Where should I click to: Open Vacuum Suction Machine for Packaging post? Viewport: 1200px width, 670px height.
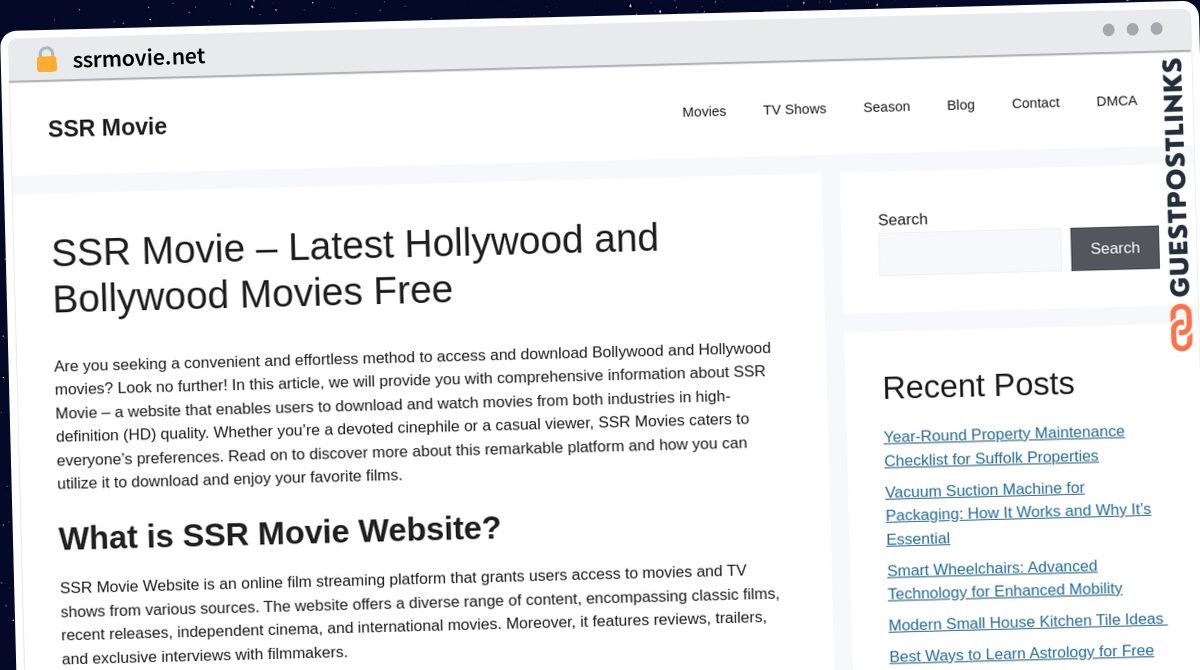pyautogui.click(x=1018, y=513)
